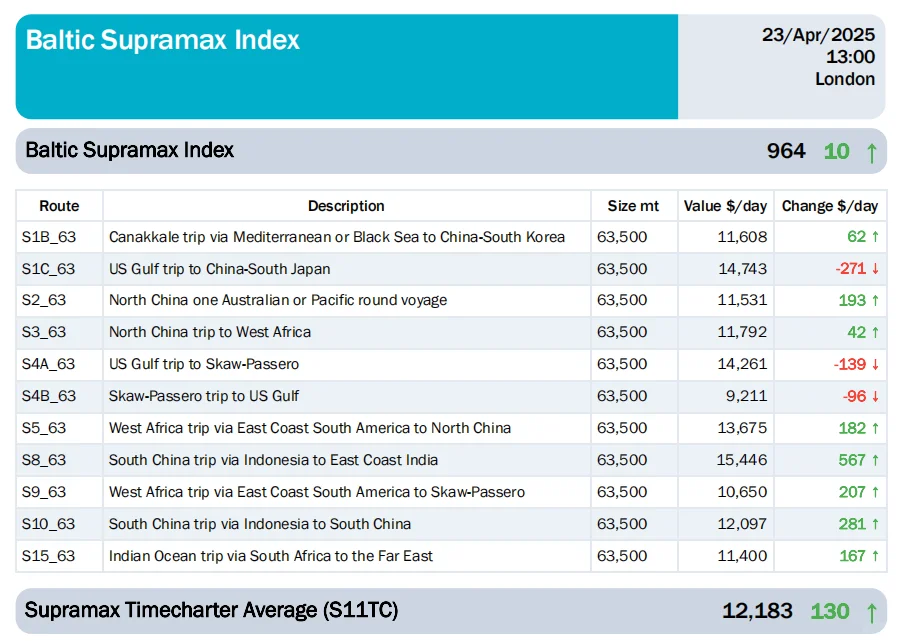The image size is (900, 644).
Task: Click size '63,500' in S9_63 row
Action: (x=622, y=492)
